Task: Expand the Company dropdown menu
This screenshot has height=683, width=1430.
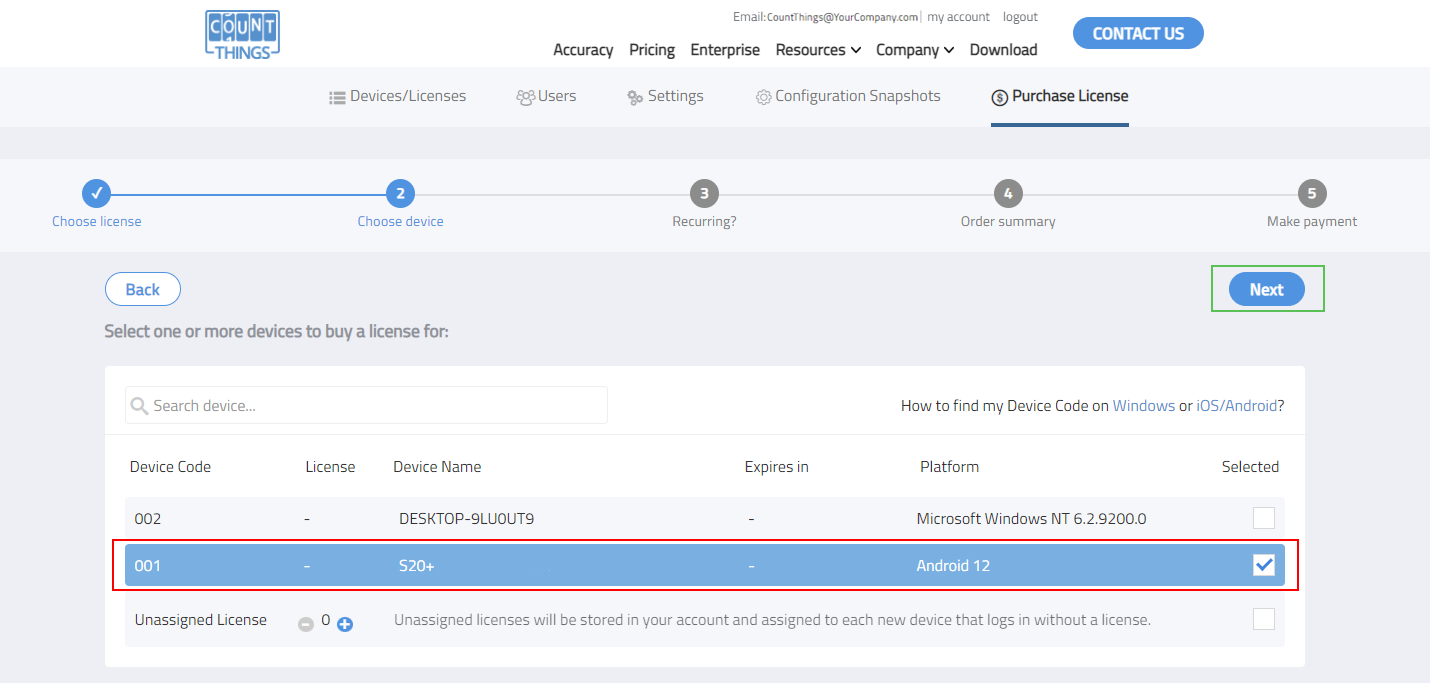Action: (x=914, y=50)
